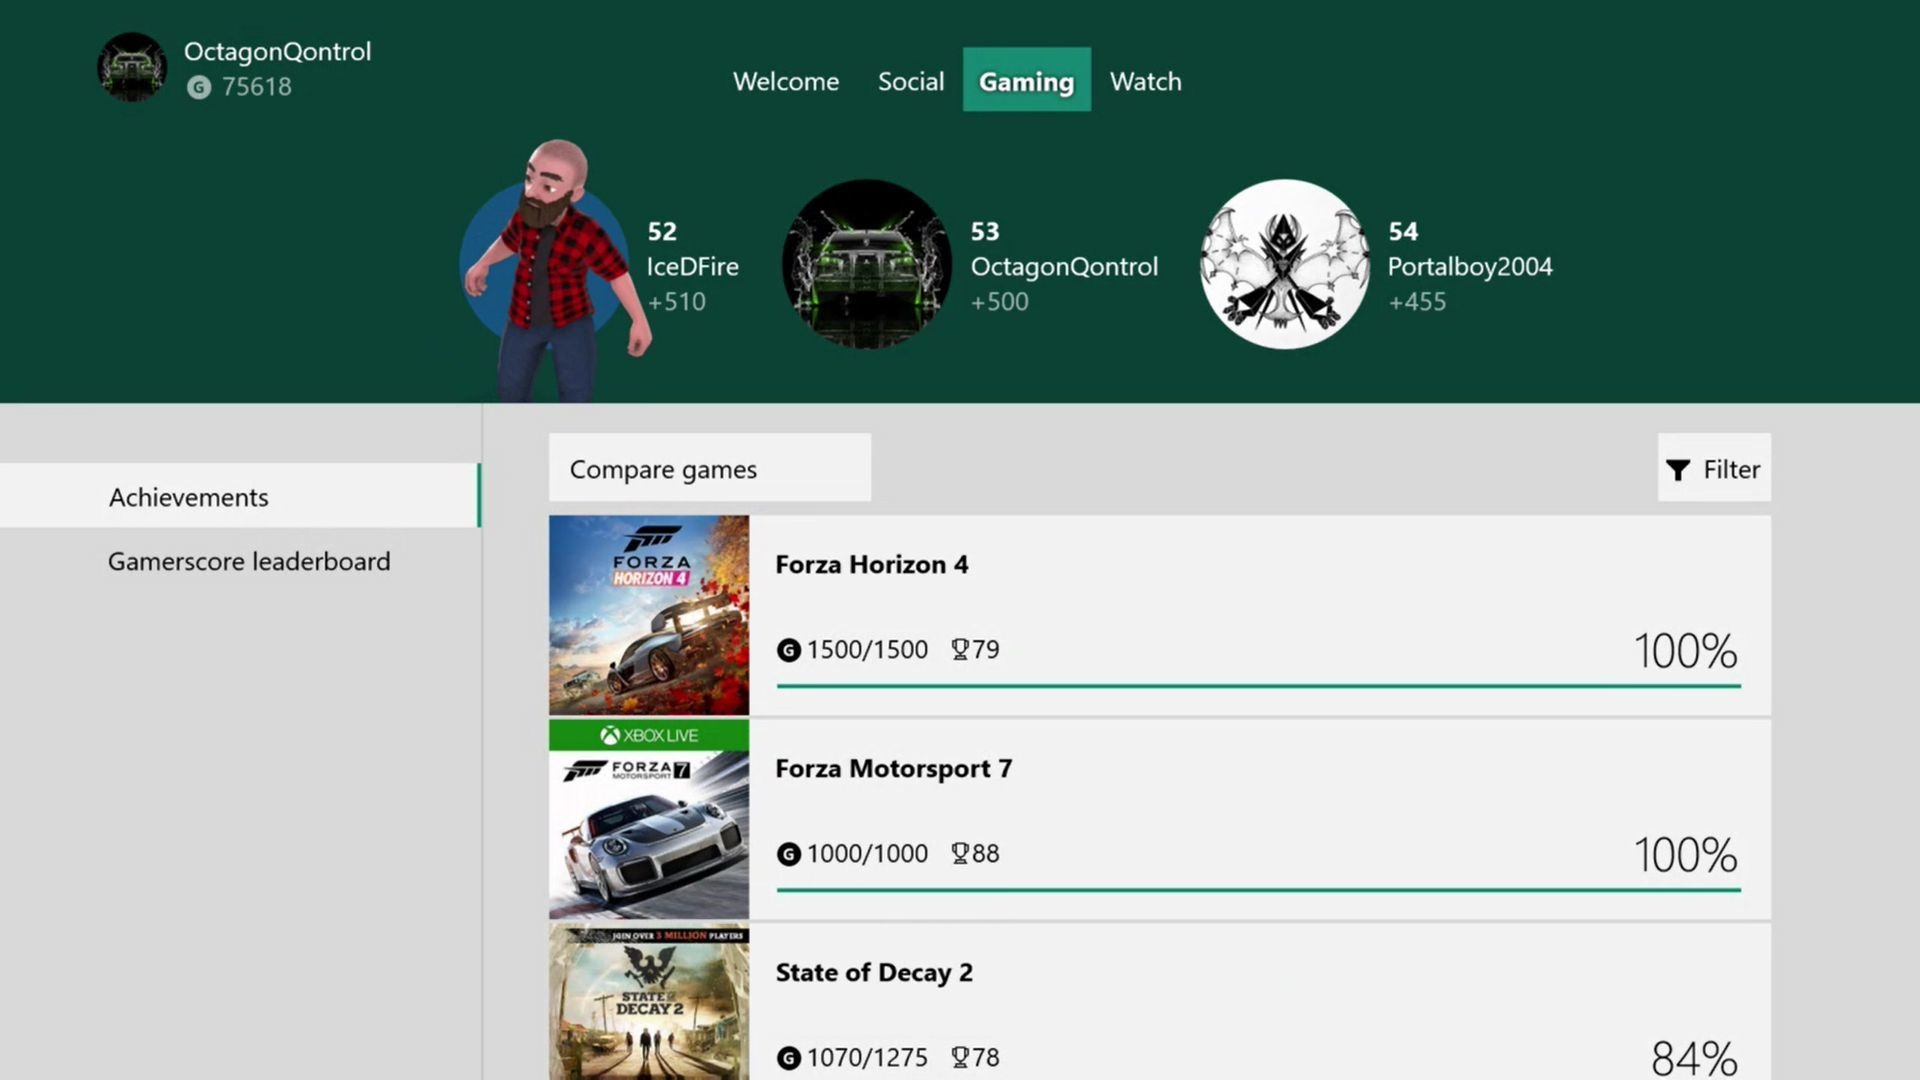Click the +510 score under IceDFire
The width and height of the screenshot is (1920, 1080).
676,302
